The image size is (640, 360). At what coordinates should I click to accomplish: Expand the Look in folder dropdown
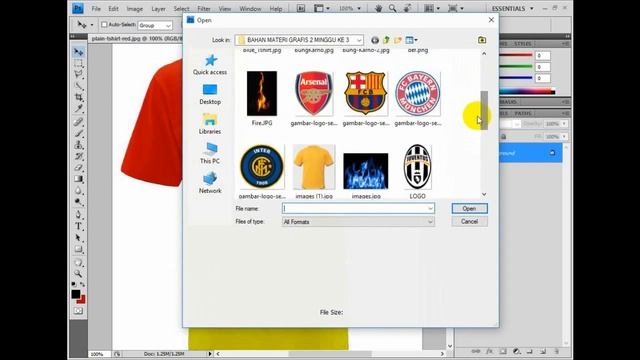tap(359, 40)
